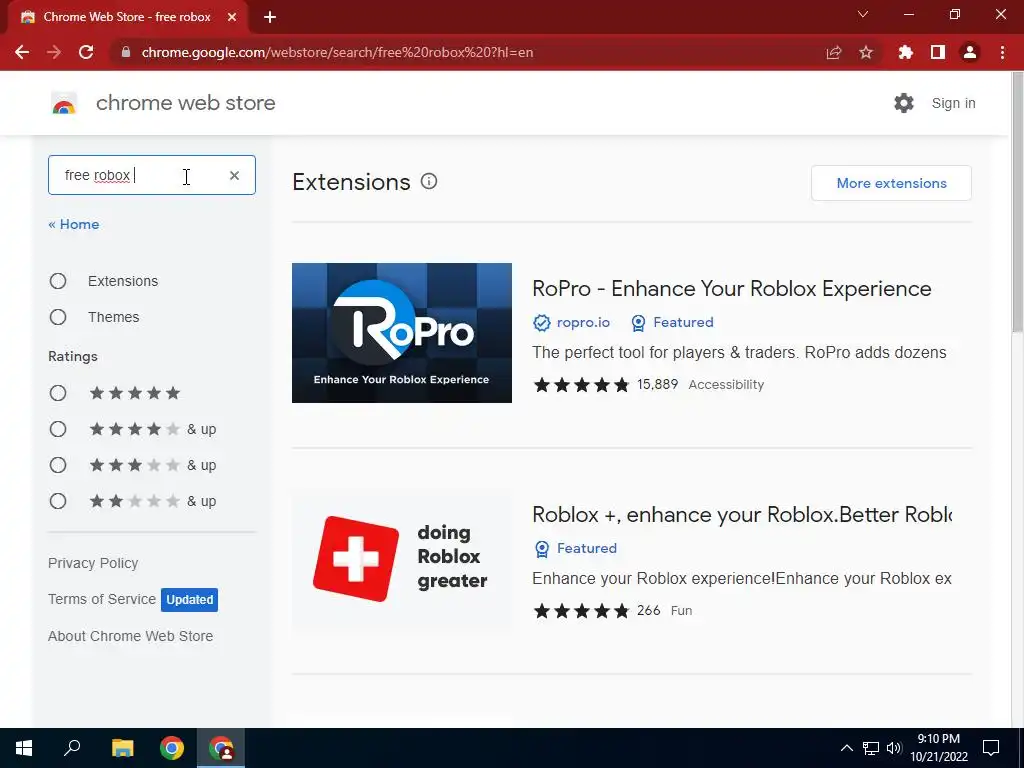Clear the search box with the X

pyautogui.click(x=234, y=175)
